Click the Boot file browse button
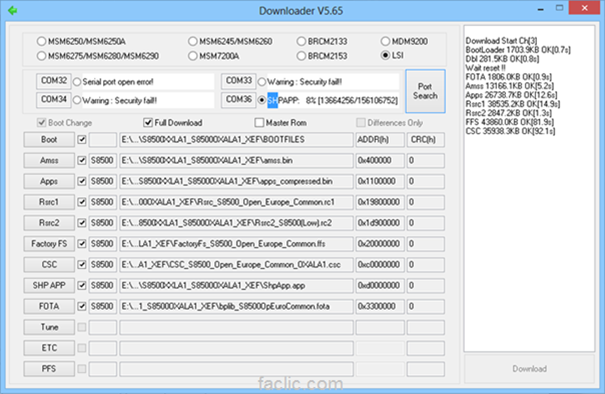This screenshot has width=605, height=394. pos(49,140)
